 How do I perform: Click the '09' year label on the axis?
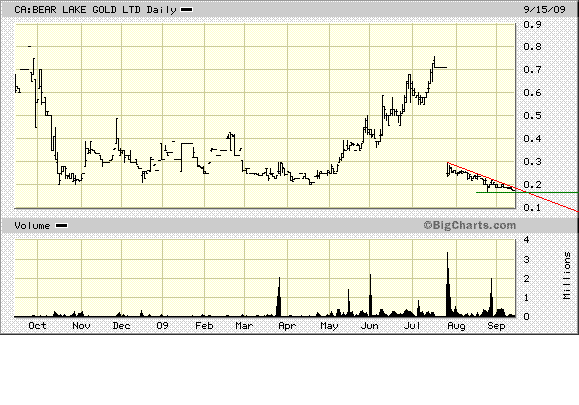pos(162,326)
